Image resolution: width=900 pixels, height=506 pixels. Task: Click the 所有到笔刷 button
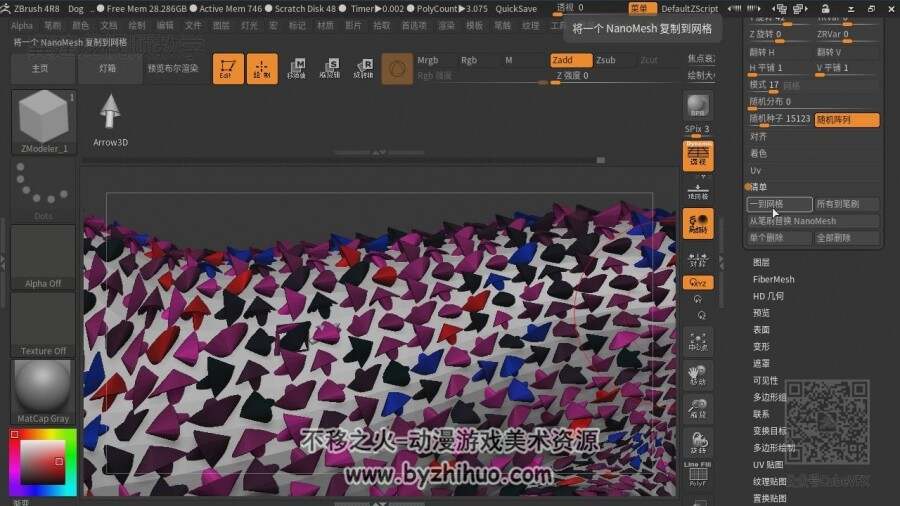pyautogui.click(x=847, y=204)
